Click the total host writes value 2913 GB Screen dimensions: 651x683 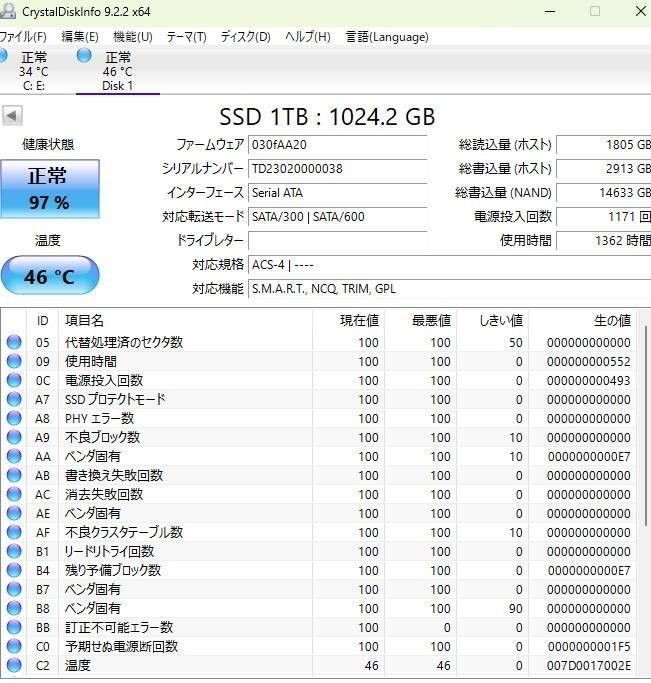click(x=604, y=169)
